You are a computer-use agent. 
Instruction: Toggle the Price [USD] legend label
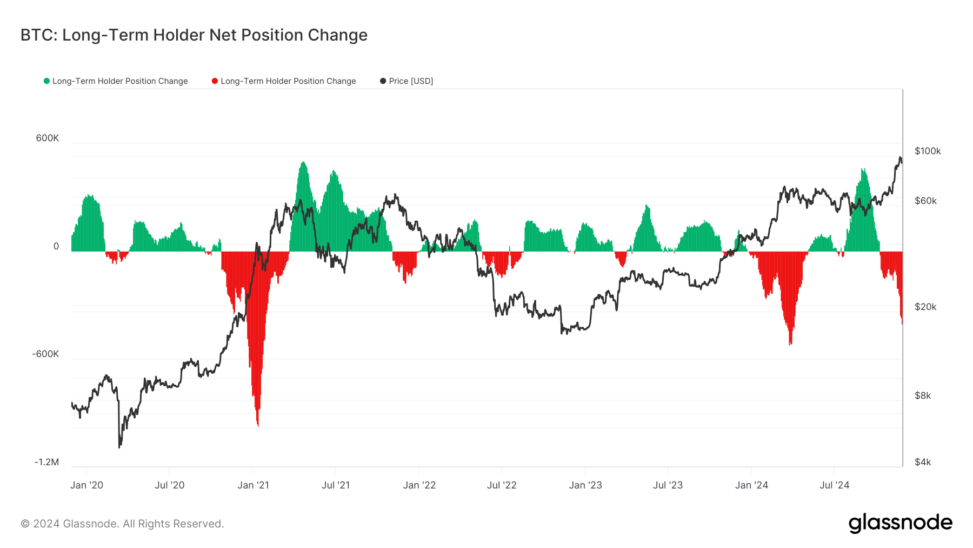click(411, 81)
